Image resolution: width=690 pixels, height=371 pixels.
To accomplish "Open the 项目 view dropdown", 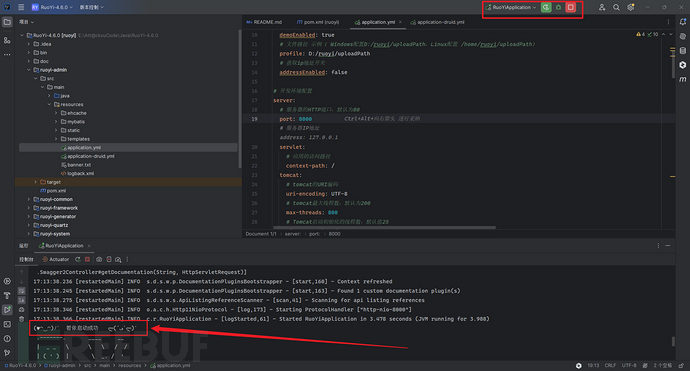I will [26, 22].
